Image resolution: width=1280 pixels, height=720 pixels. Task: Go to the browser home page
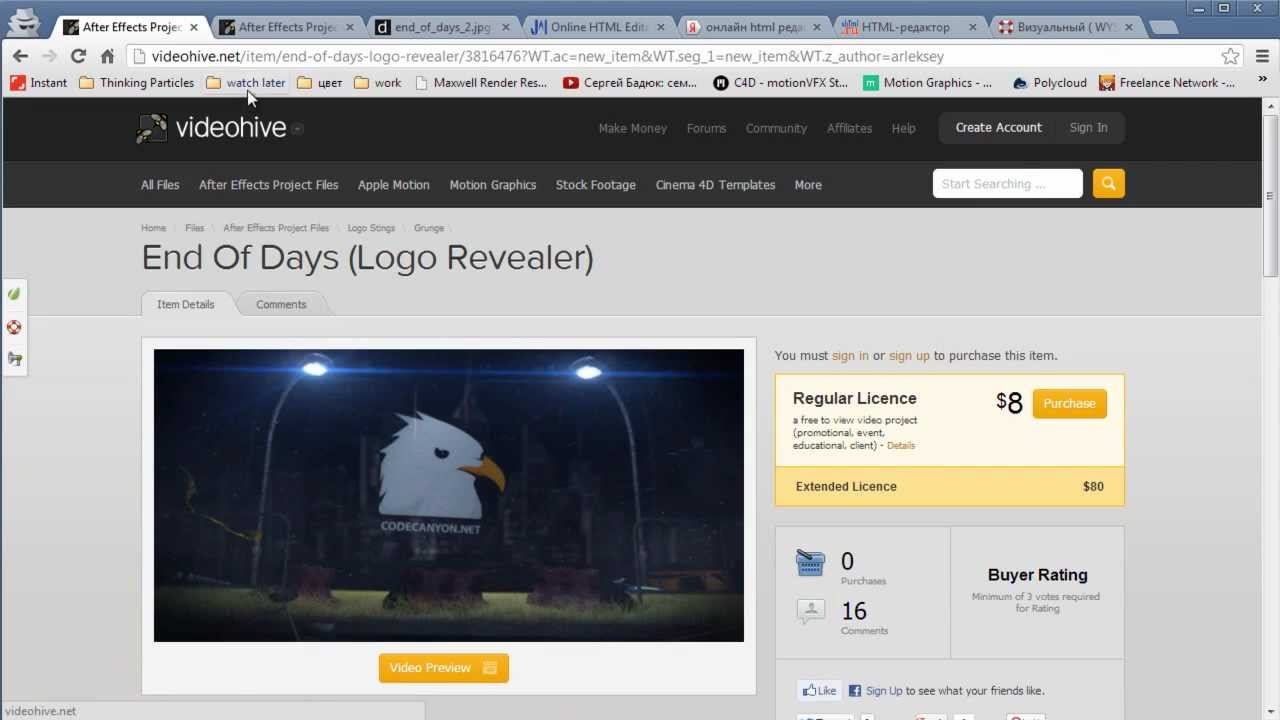click(107, 56)
